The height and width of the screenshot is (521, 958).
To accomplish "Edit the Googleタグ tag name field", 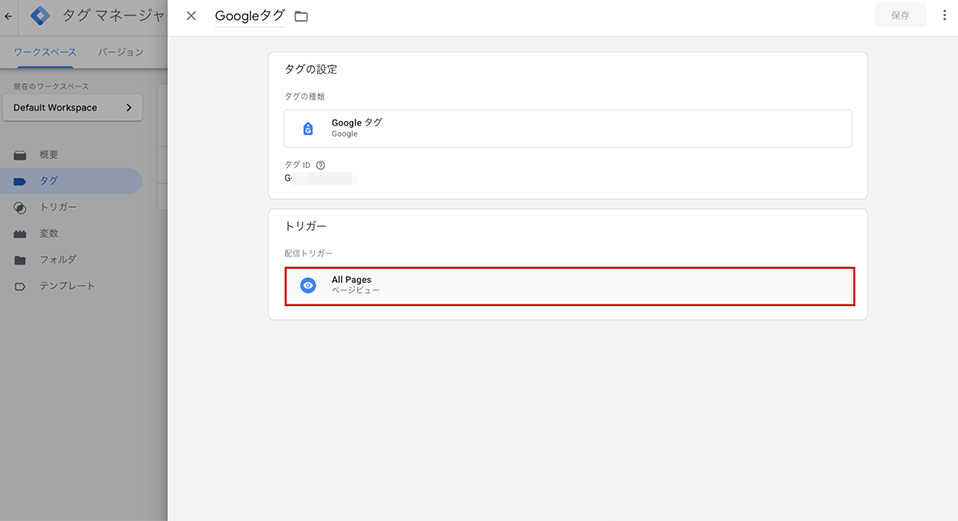I will click(x=249, y=16).
